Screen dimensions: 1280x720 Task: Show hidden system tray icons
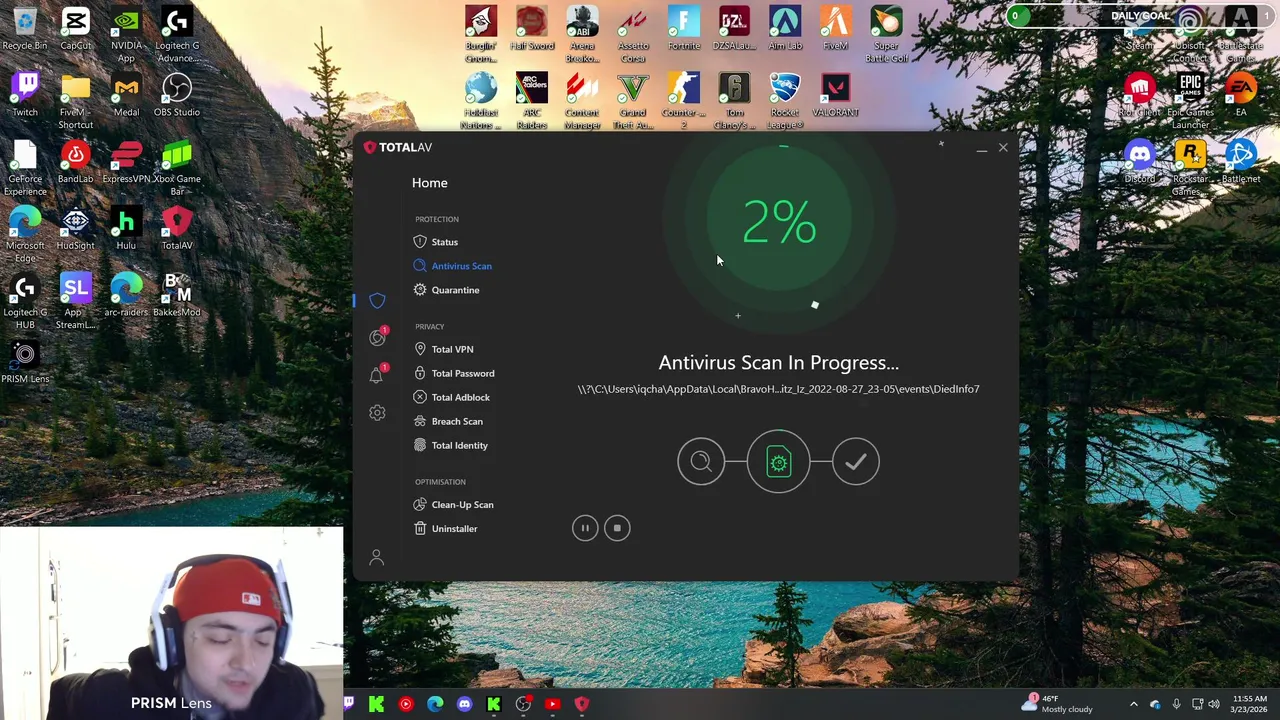pos(1133,704)
